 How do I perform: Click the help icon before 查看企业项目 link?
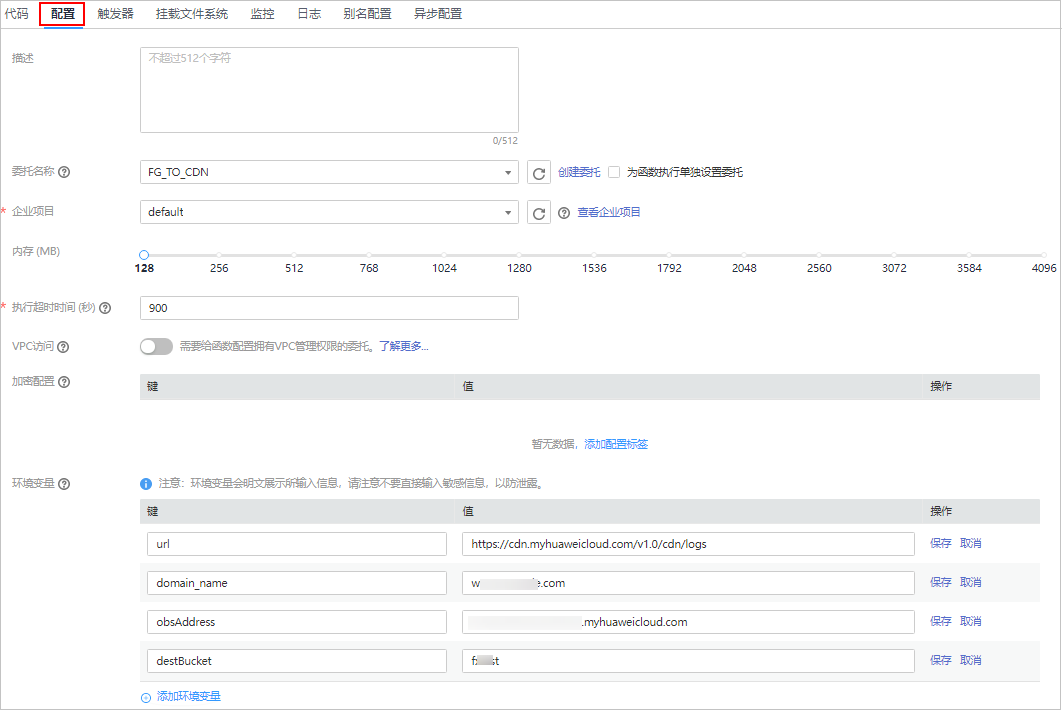(x=564, y=213)
